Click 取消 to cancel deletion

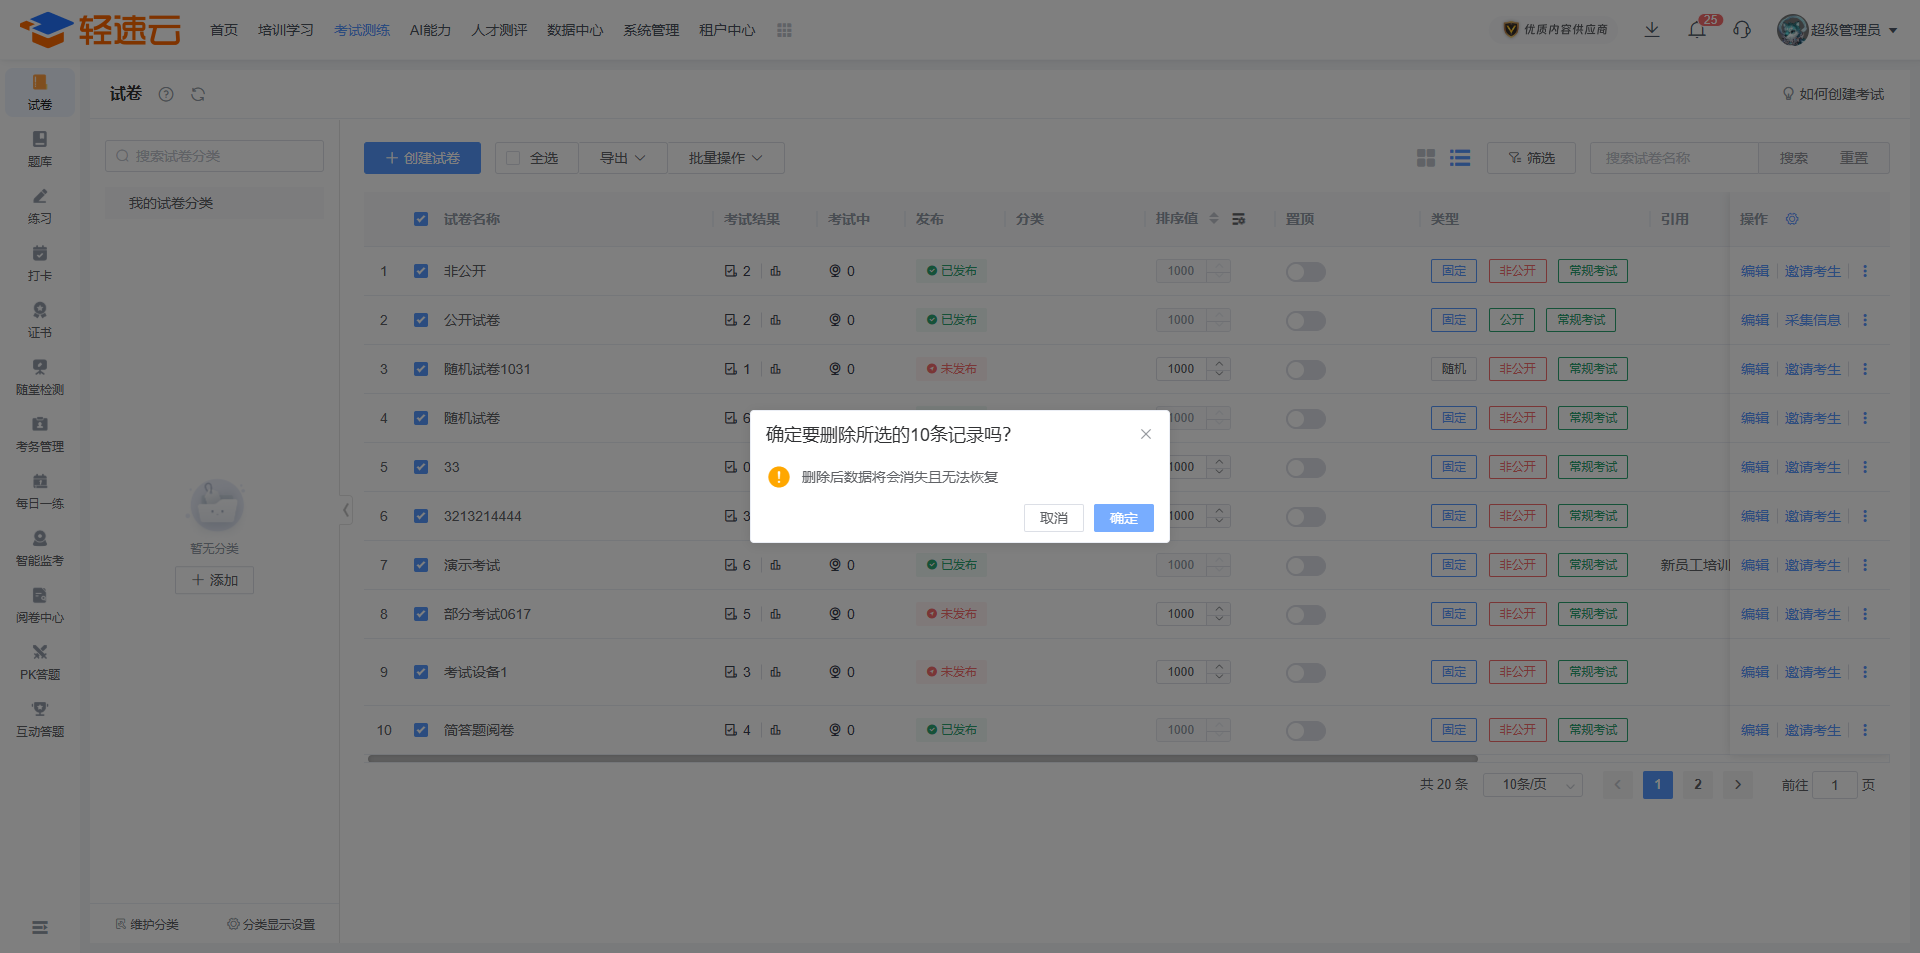click(x=1053, y=518)
